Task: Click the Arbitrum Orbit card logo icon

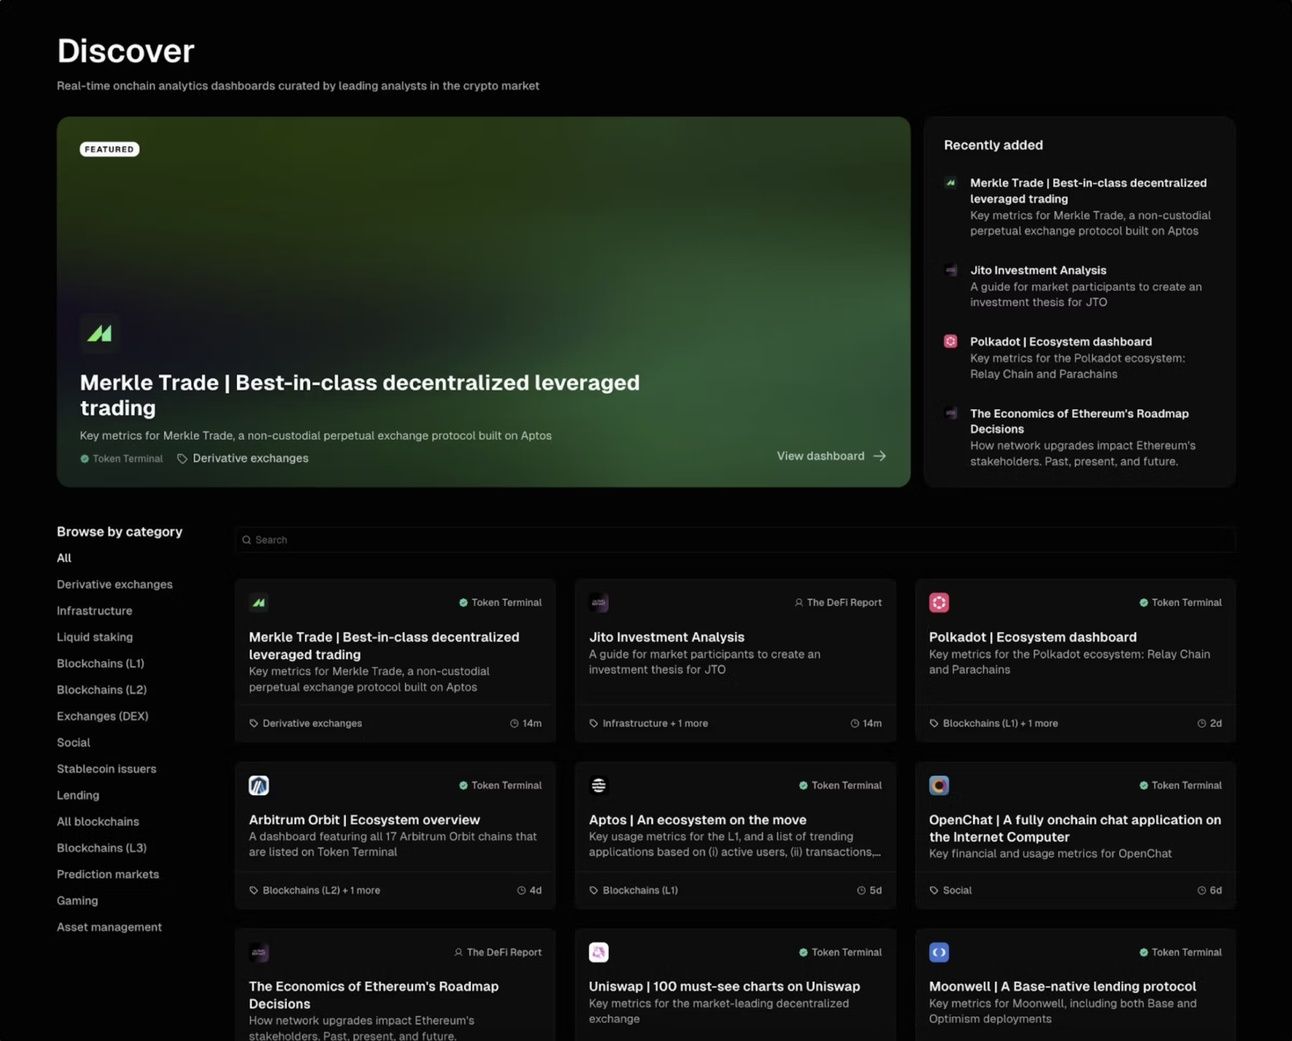Action: coord(259,786)
